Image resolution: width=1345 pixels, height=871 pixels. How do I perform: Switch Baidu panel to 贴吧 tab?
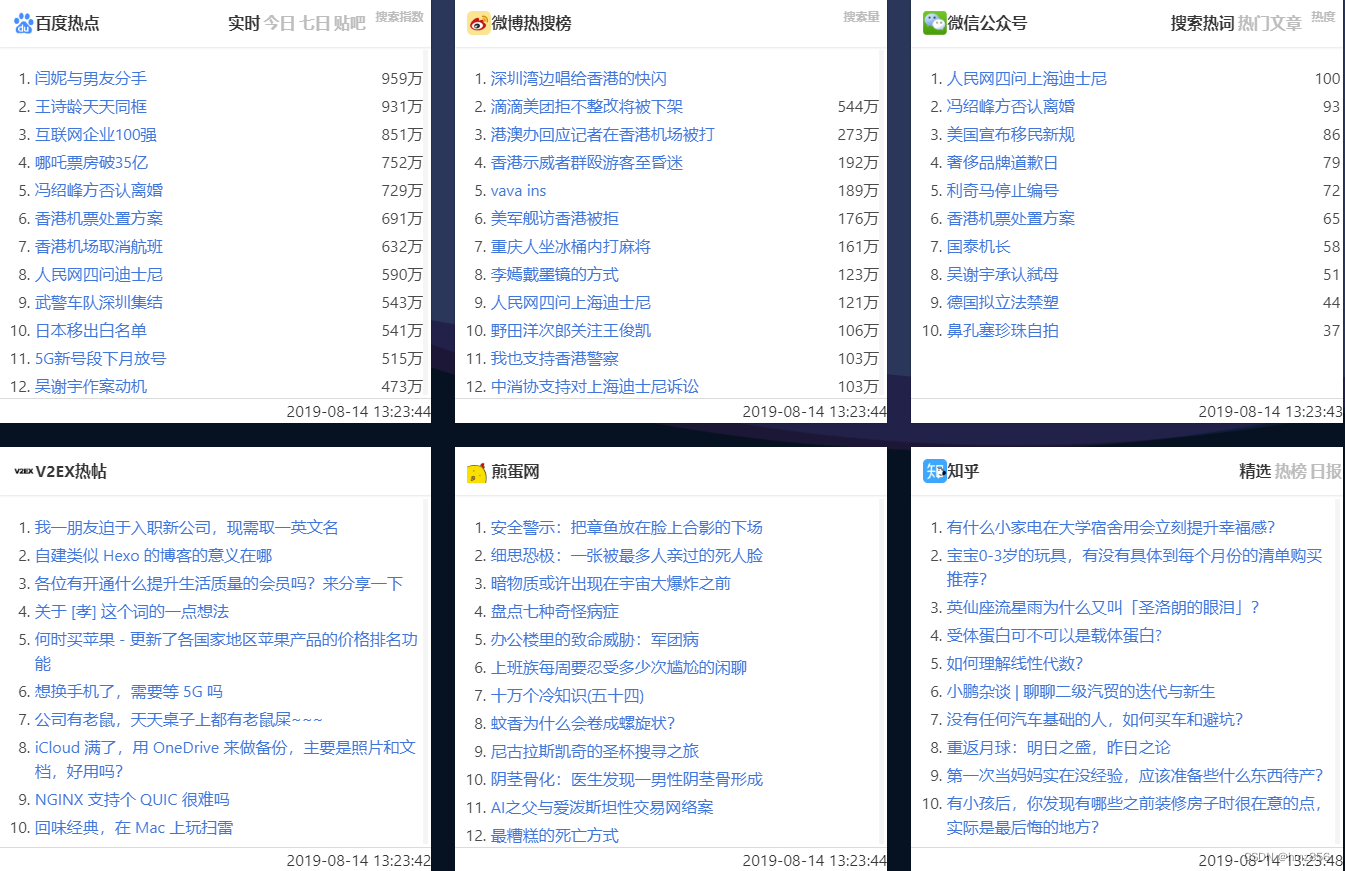(350, 23)
